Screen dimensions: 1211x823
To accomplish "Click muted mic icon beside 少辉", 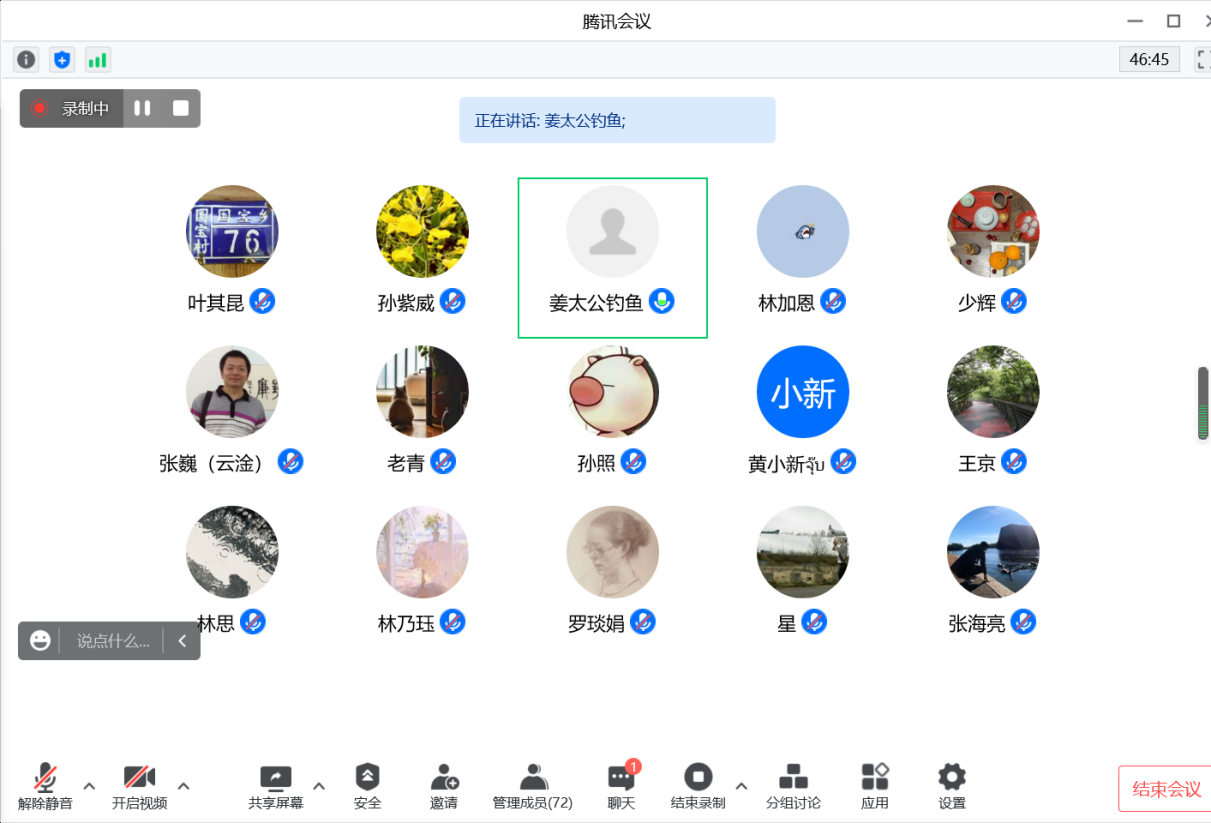I will click(1014, 300).
